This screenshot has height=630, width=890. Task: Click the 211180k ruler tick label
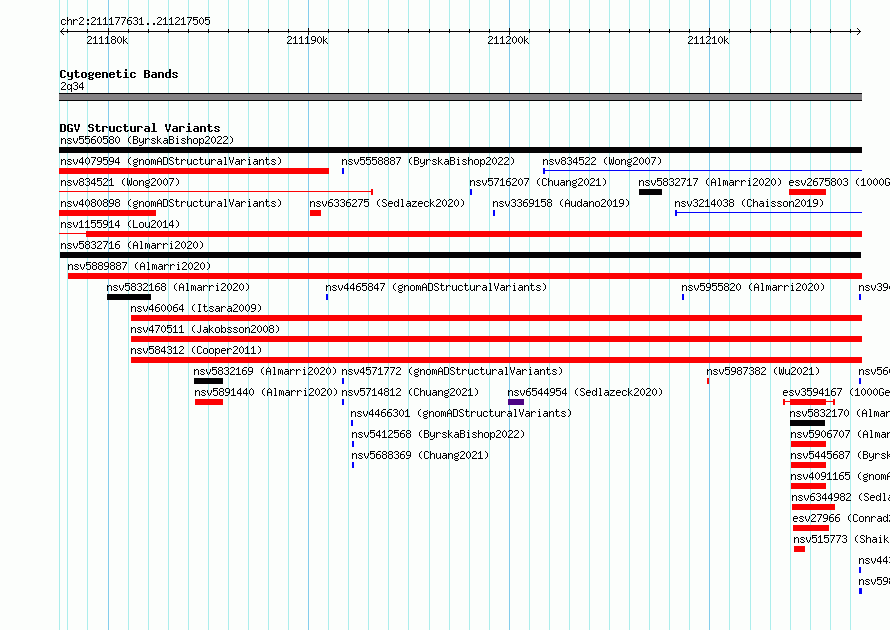pyautogui.click(x=107, y=40)
